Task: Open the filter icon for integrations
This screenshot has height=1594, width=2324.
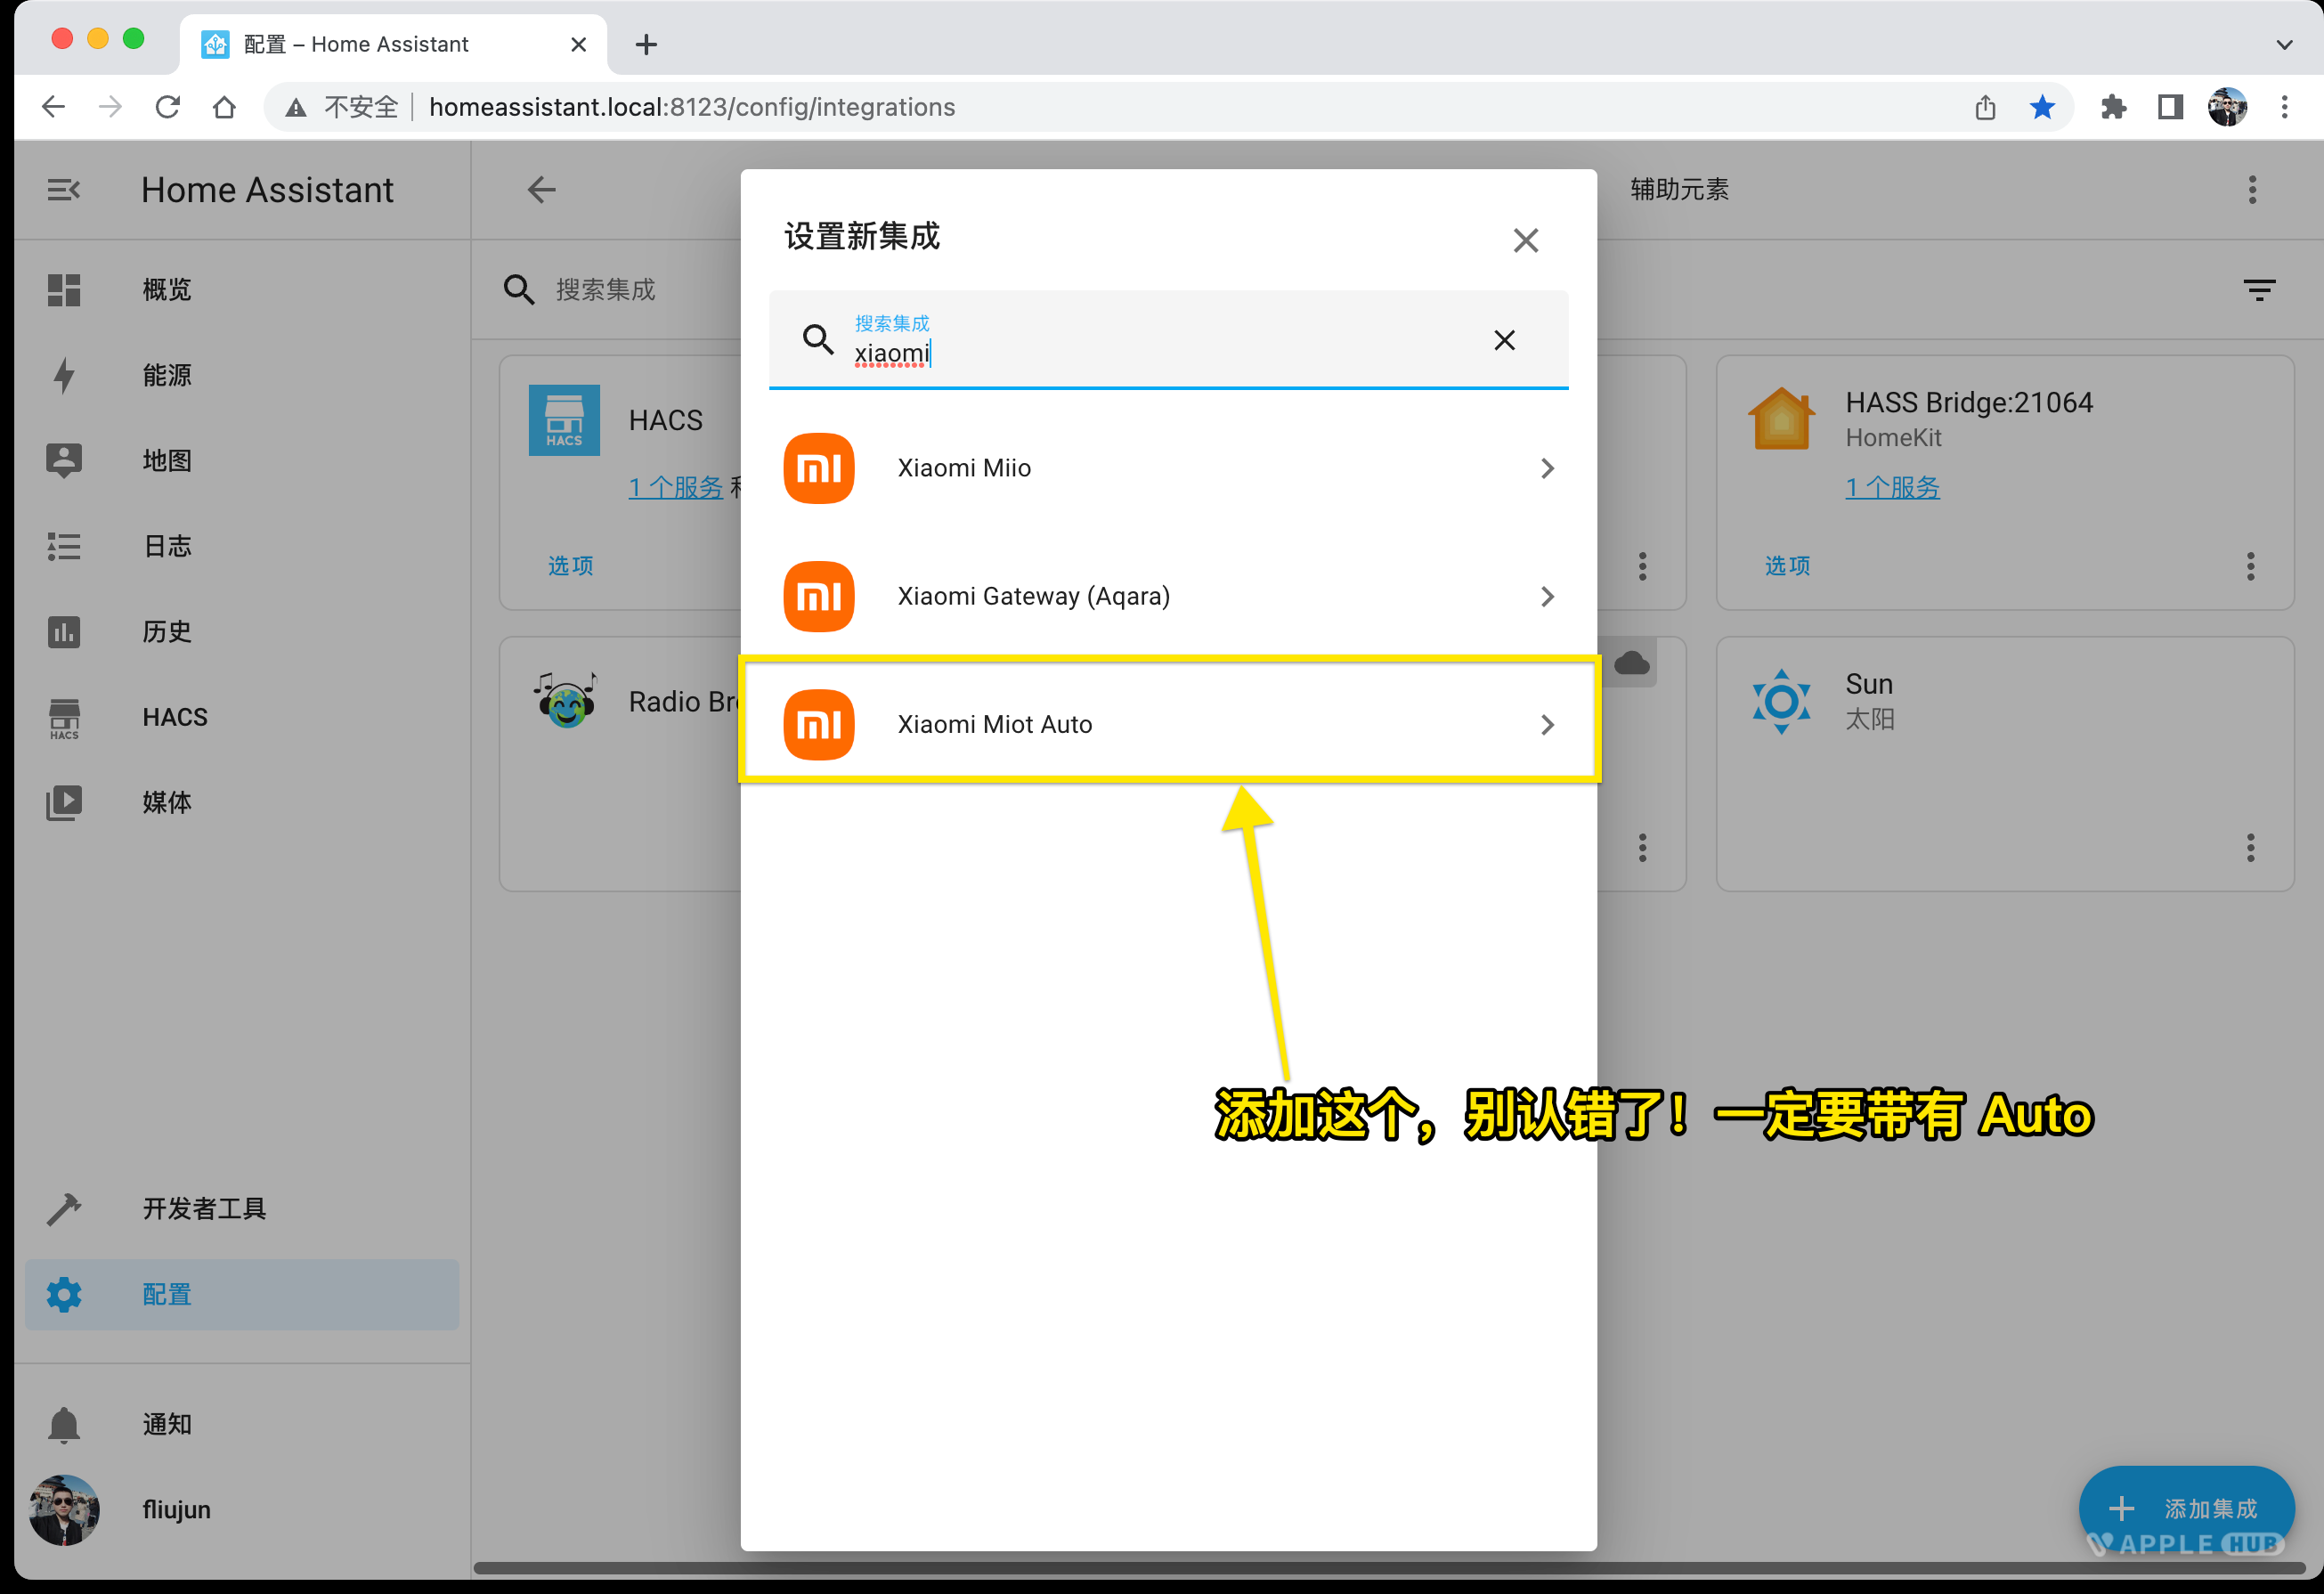Action: pos(2258,290)
